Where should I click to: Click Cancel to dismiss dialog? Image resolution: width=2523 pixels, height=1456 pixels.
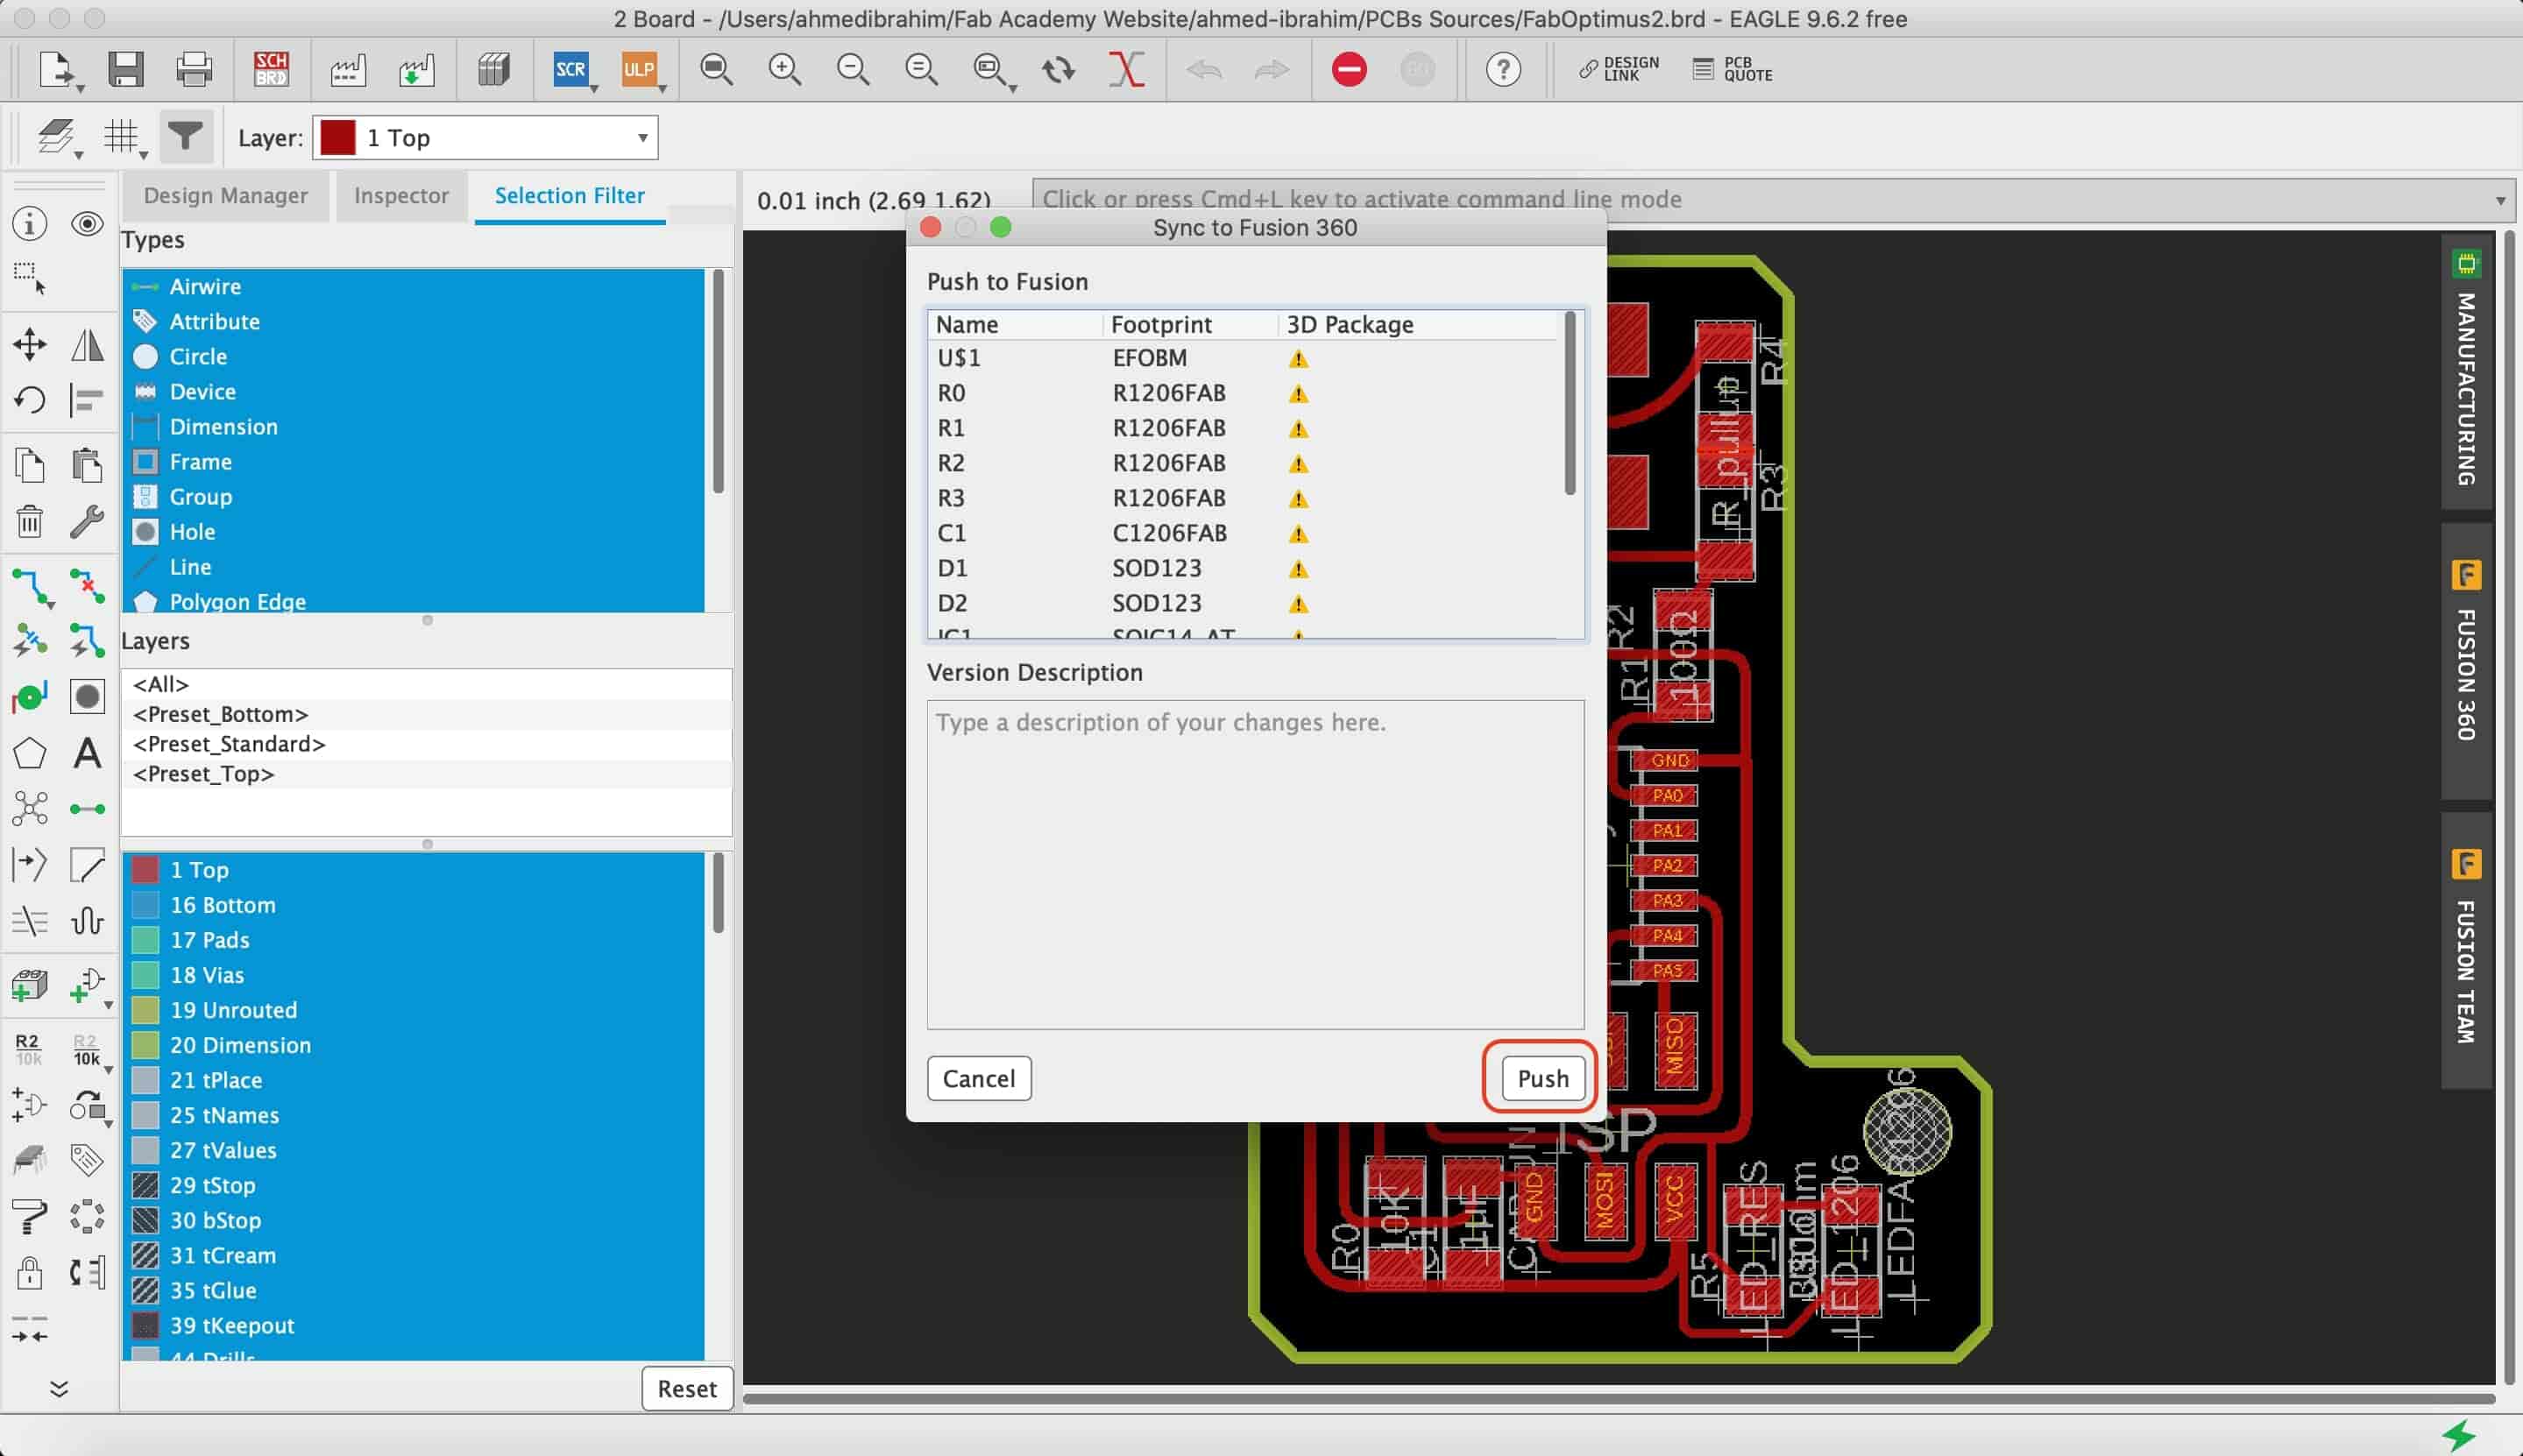pos(980,1077)
